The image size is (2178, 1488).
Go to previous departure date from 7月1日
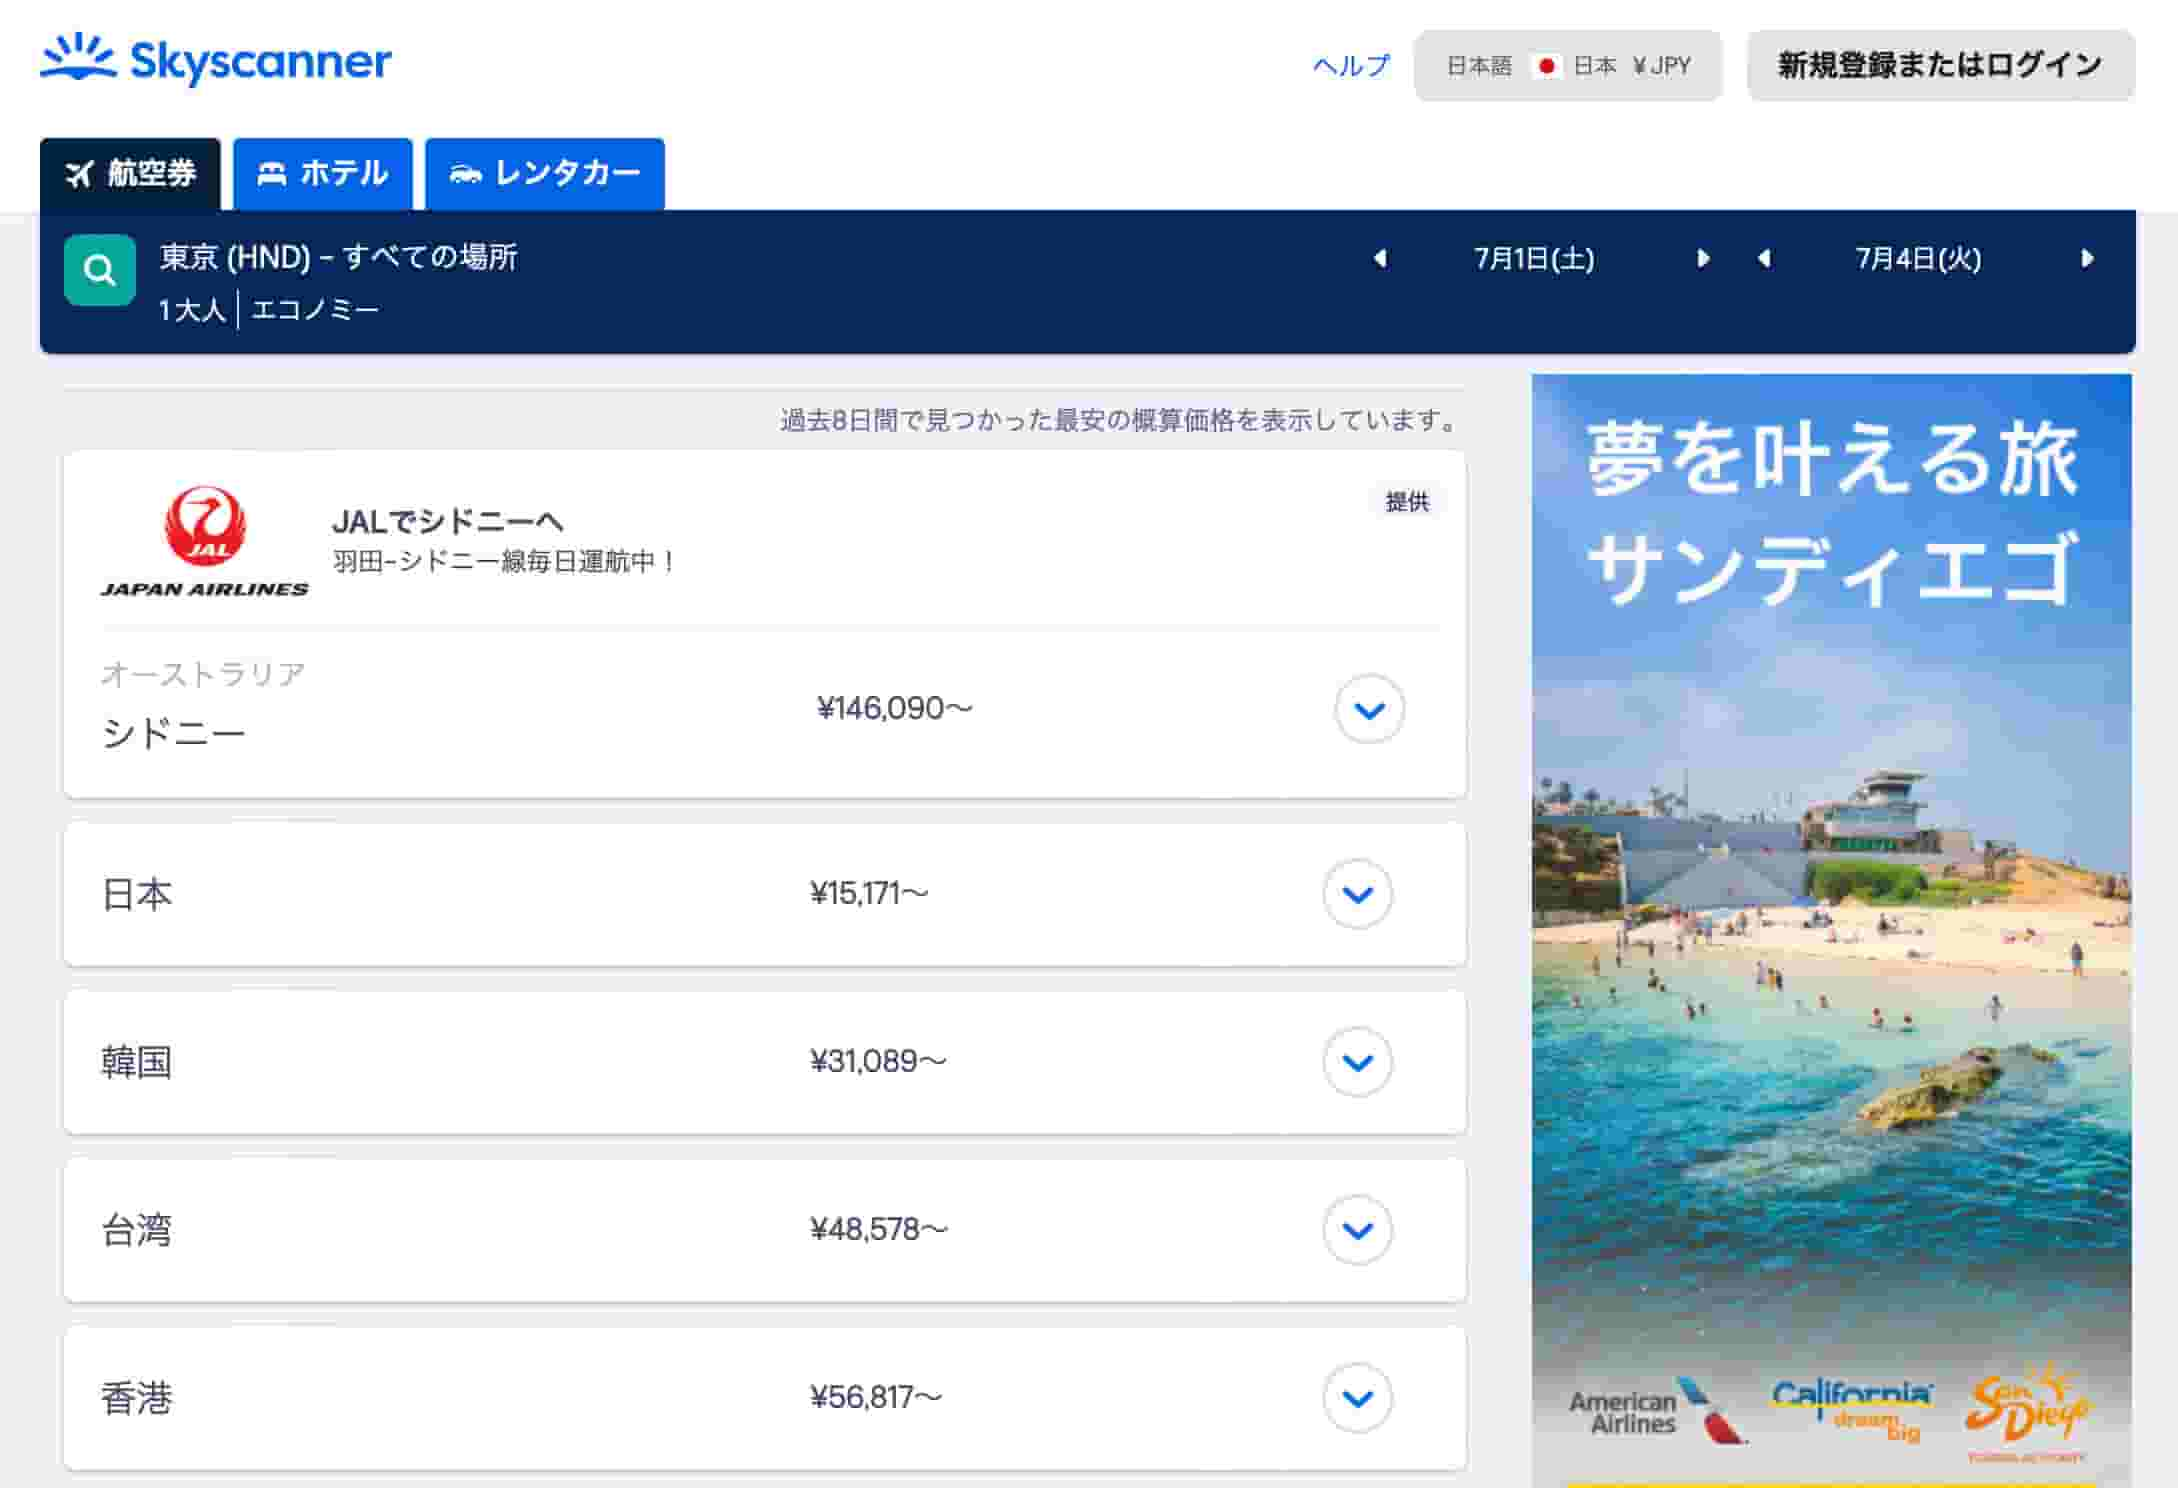[1381, 259]
